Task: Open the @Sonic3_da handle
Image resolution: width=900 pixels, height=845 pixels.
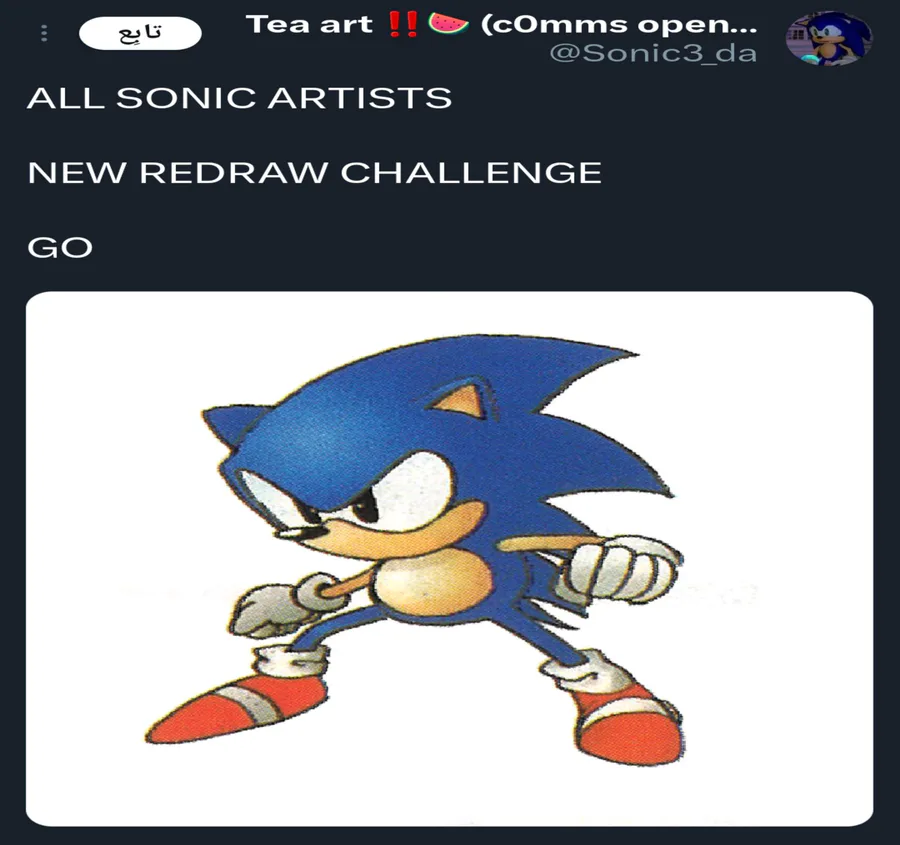Action: coord(653,53)
